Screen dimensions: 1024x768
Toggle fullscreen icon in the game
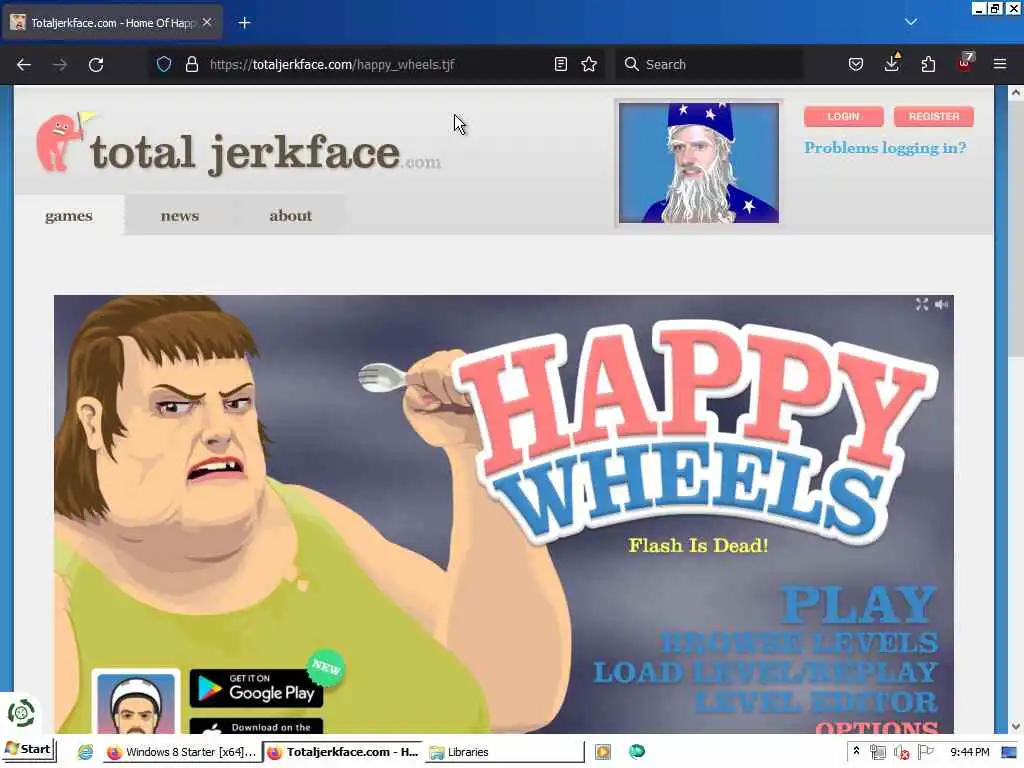pyautogui.click(x=921, y=304)
